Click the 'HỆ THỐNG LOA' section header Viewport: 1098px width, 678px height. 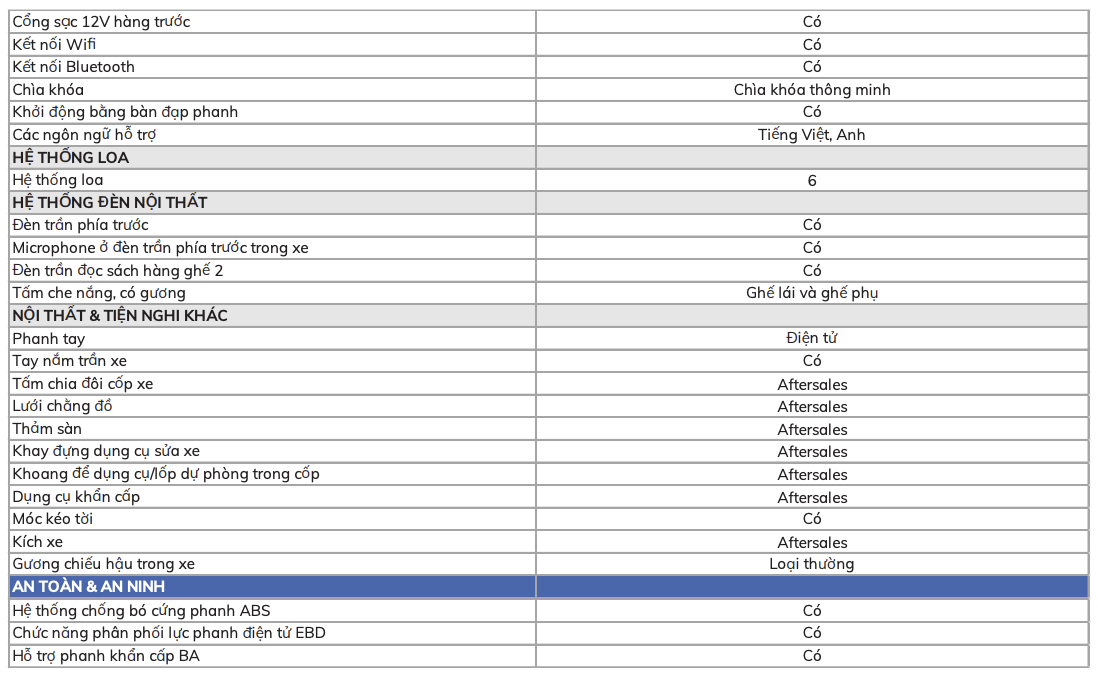point(71,158)
